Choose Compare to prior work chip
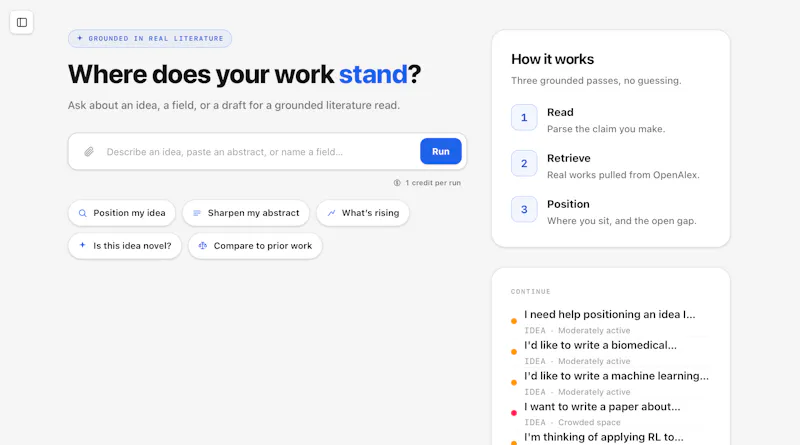This screenshot has width=800, height=445. pyautogui.click(x=255, y=246)
